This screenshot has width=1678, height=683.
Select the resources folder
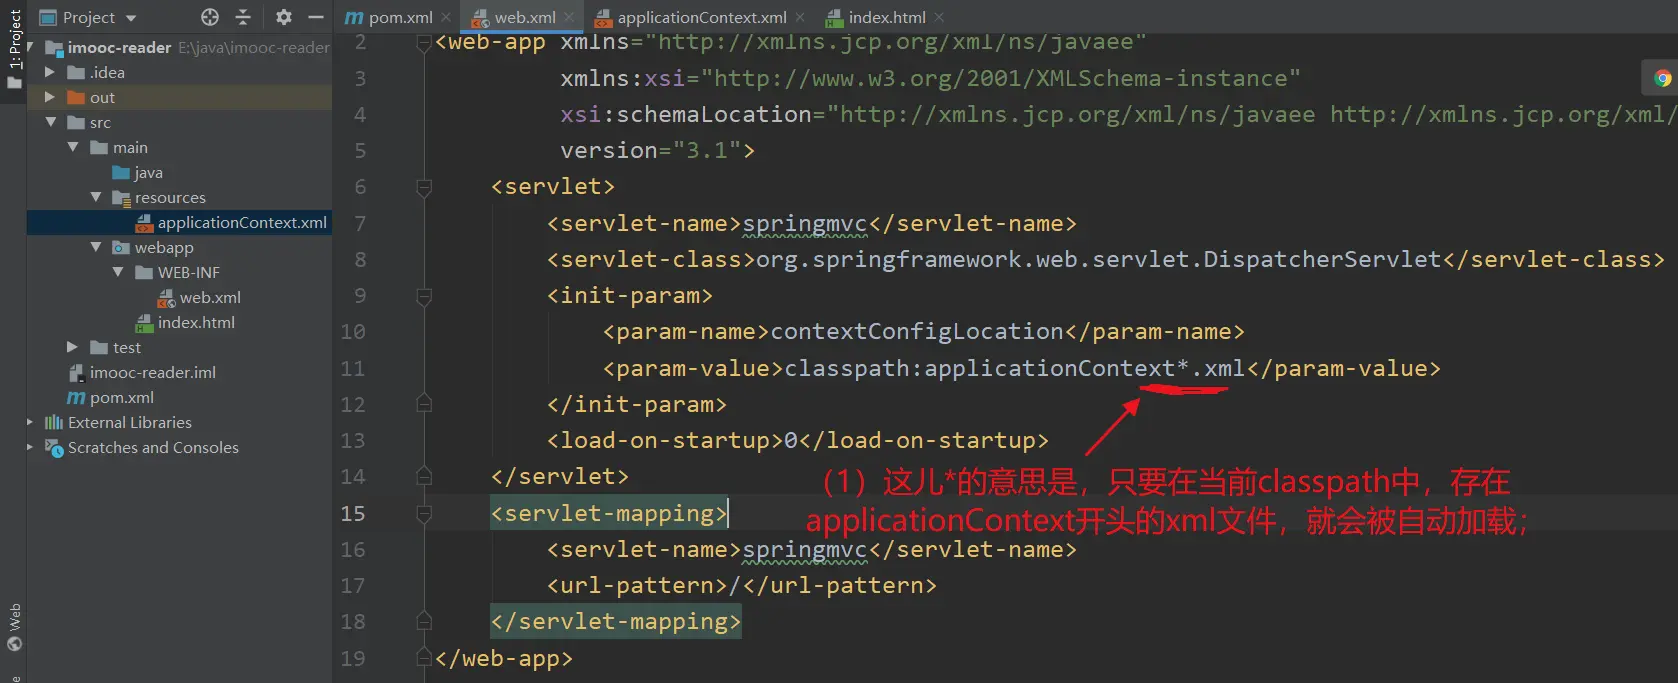pos(159,197)
